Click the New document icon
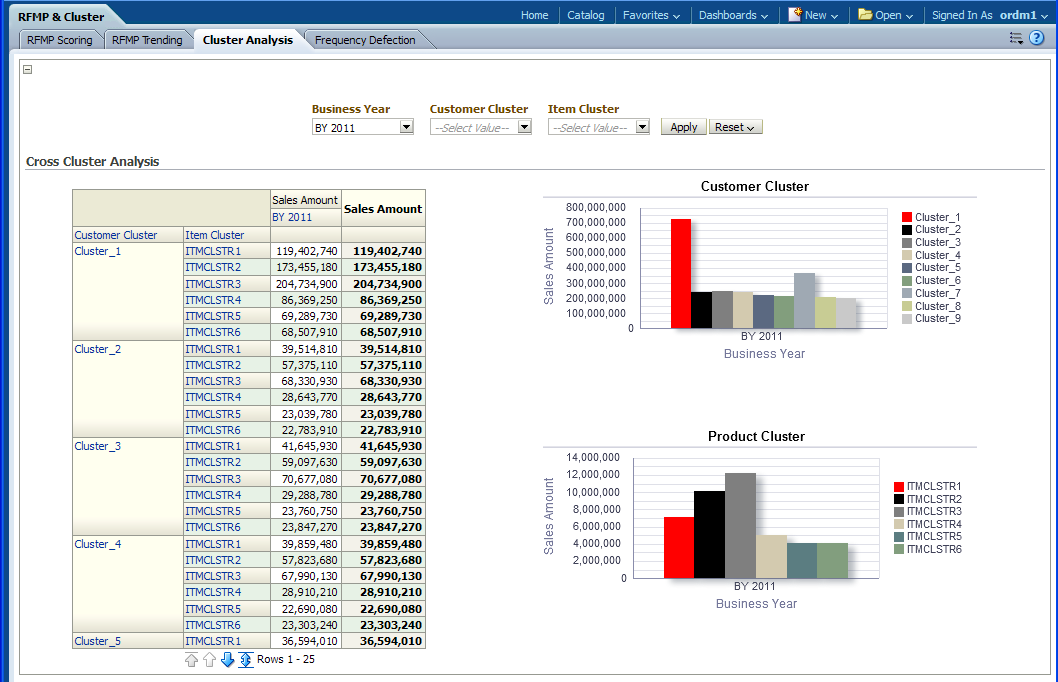Screen dimensions: 1058x682 tap(795, 15)
